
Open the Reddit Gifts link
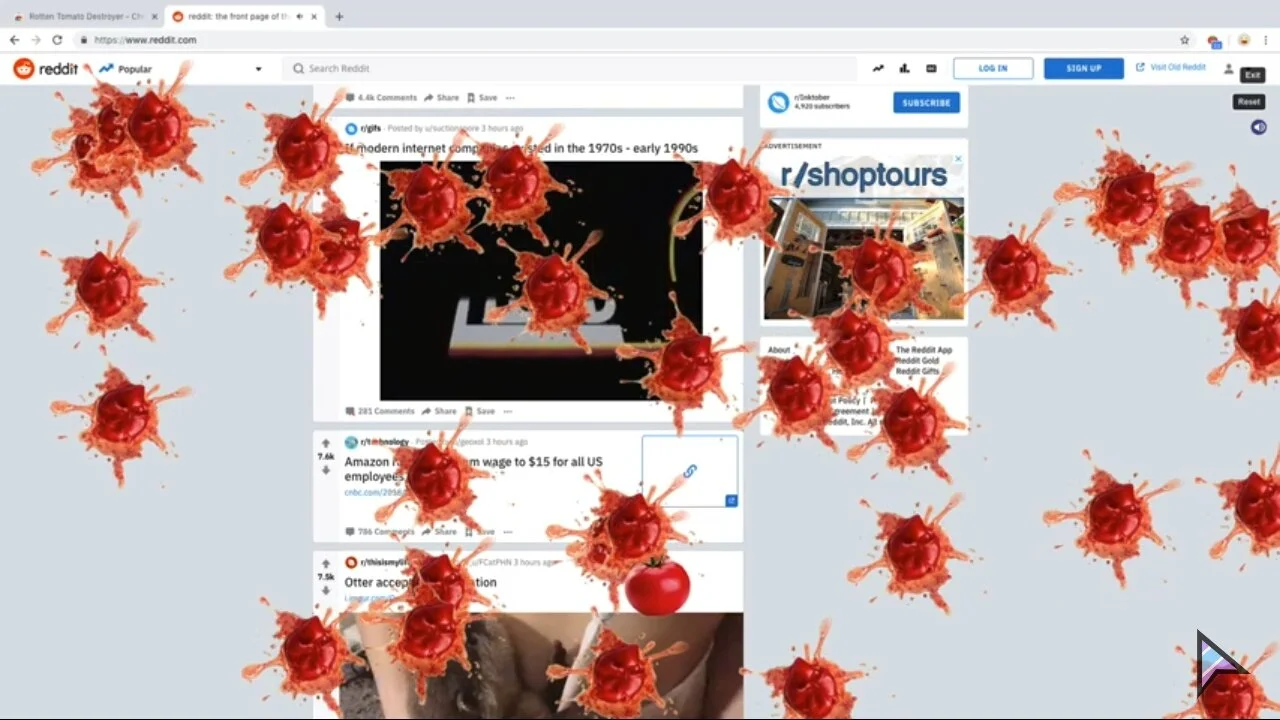[918, 372]
